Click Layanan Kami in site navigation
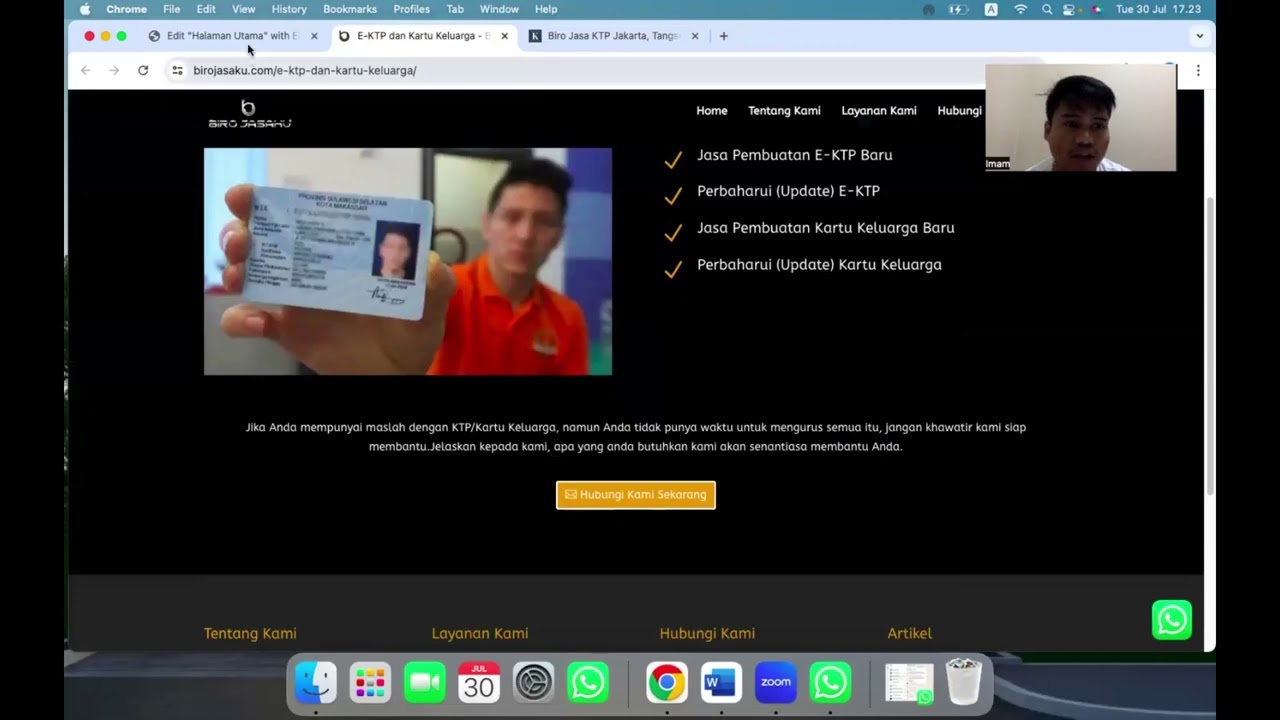This screenshot has width=1280, height=720. [x=879, y=111]
